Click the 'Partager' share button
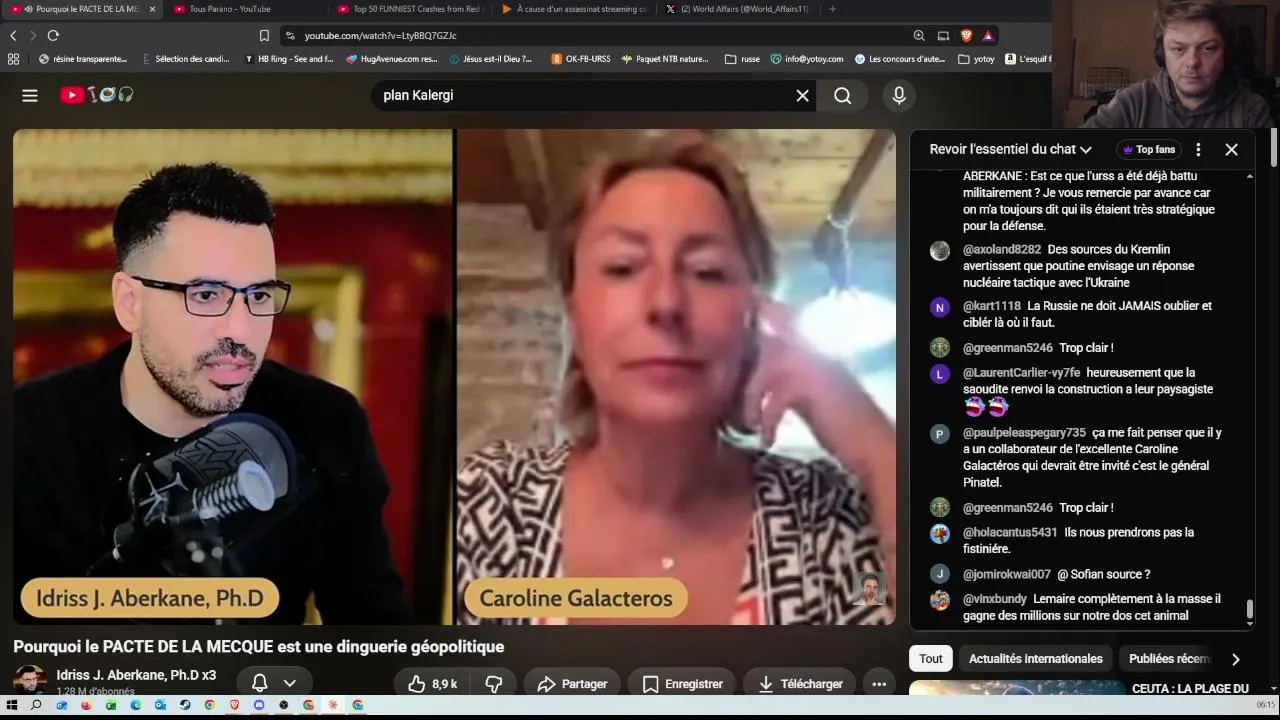 (572, 684)
